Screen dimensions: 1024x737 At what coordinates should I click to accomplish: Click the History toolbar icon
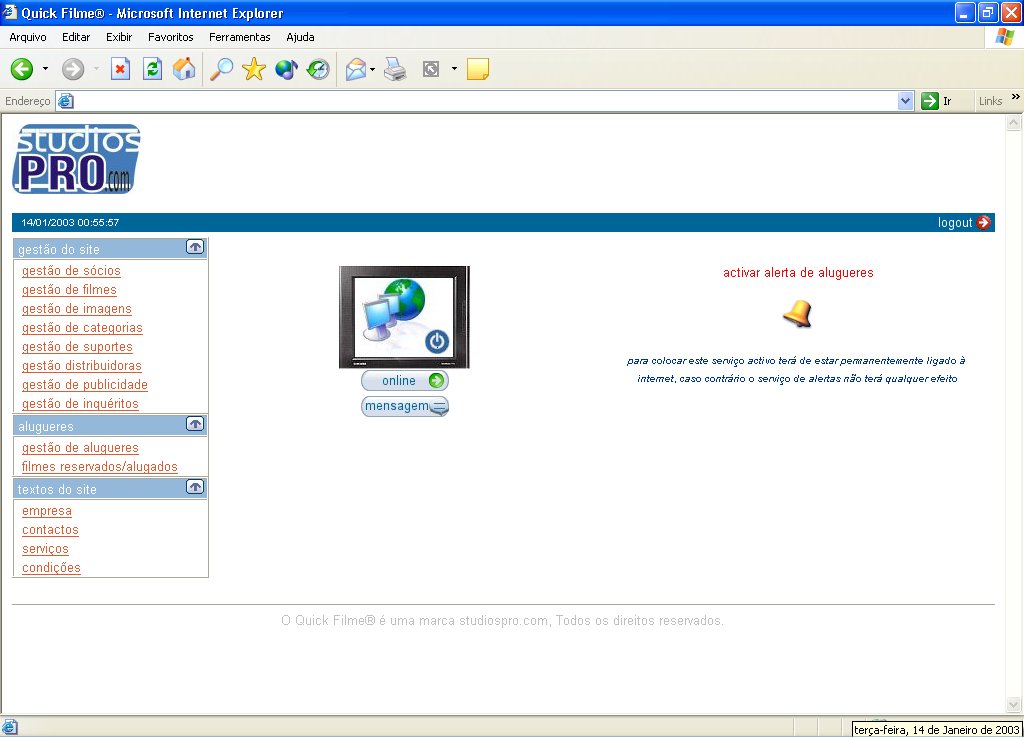coord(318,69)
